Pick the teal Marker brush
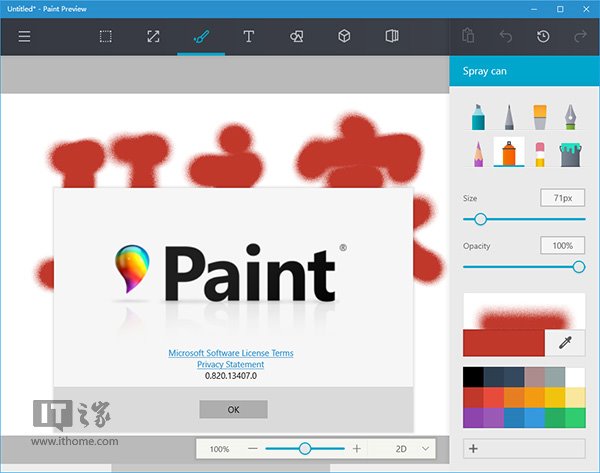 pos(478,117)
